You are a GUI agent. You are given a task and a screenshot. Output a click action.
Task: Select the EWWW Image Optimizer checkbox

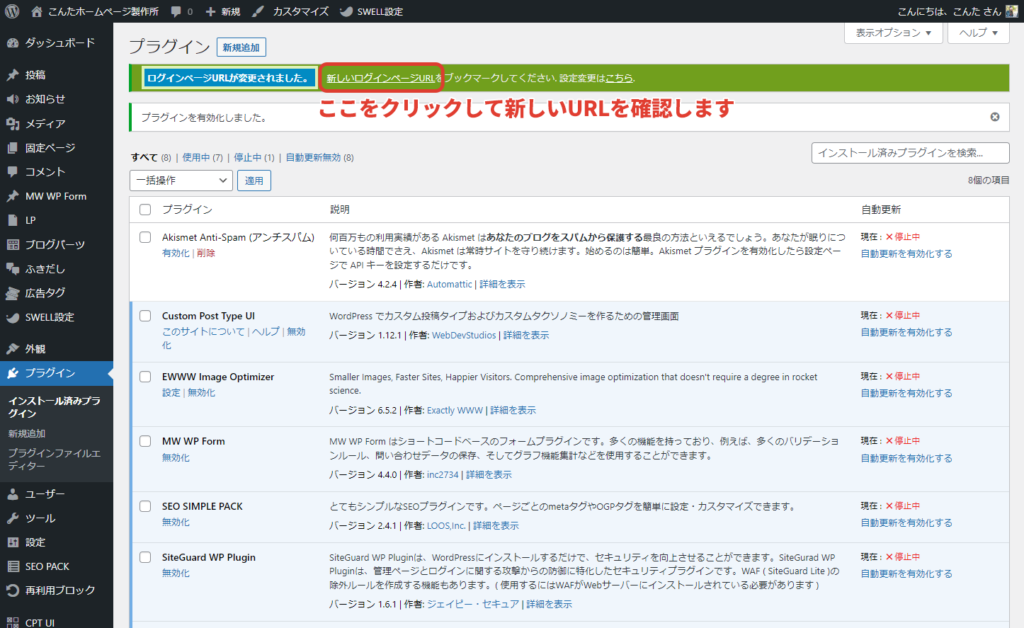pyautogui.click(x=145, y=377)
